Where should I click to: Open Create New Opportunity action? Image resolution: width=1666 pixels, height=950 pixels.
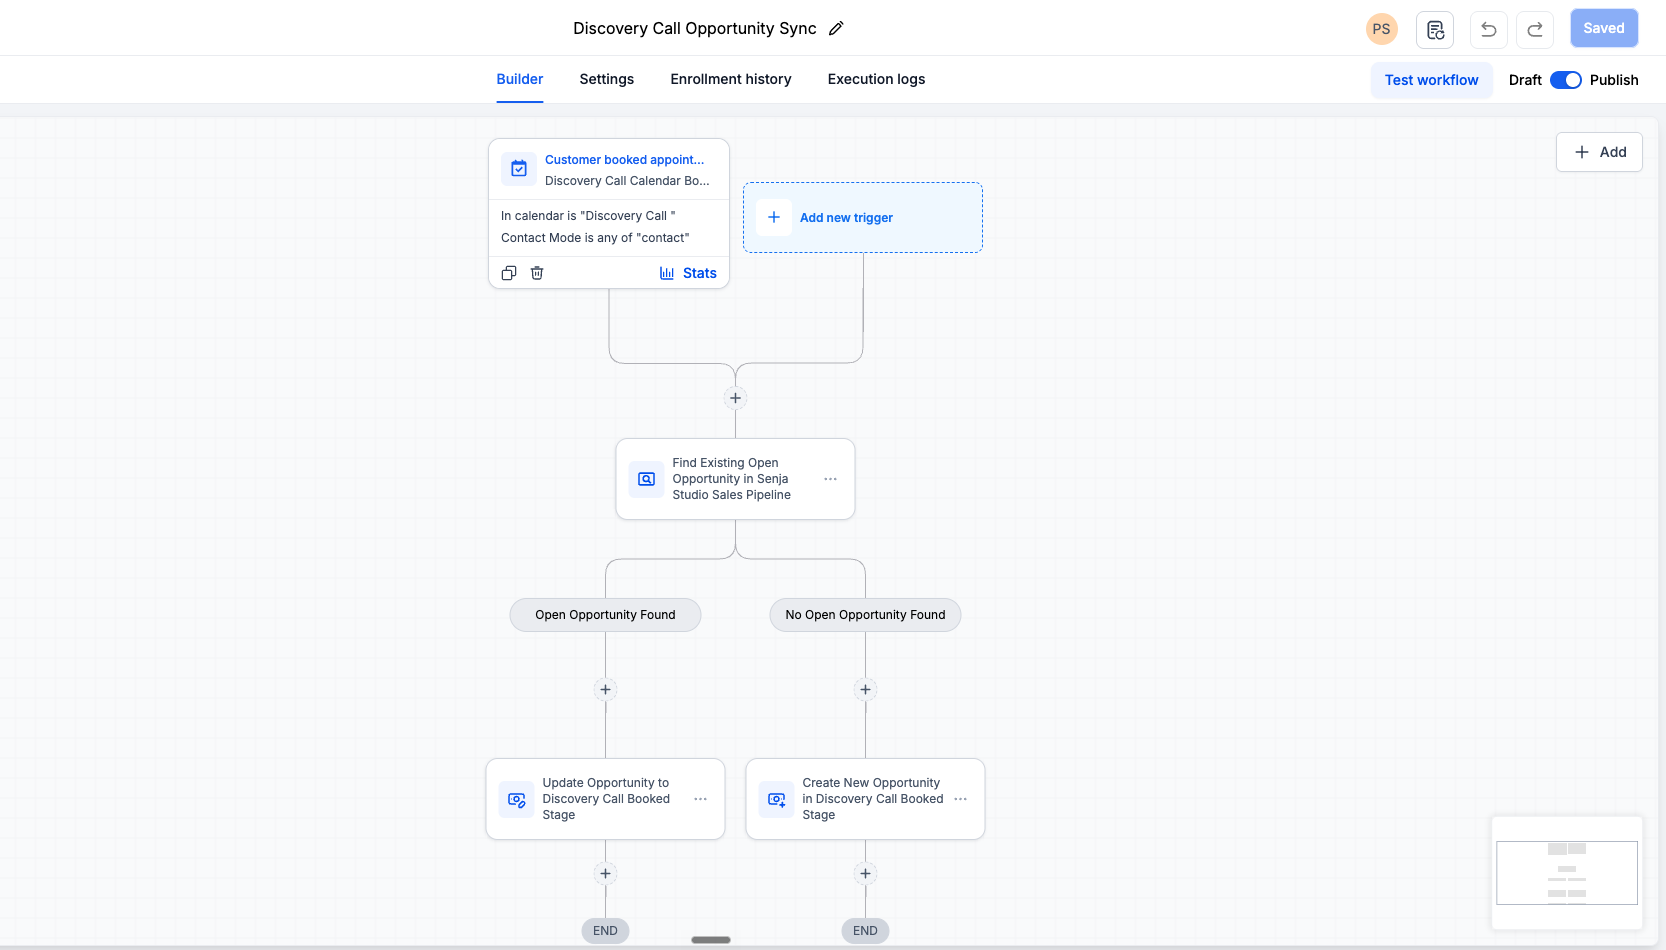tap(865, 799)
